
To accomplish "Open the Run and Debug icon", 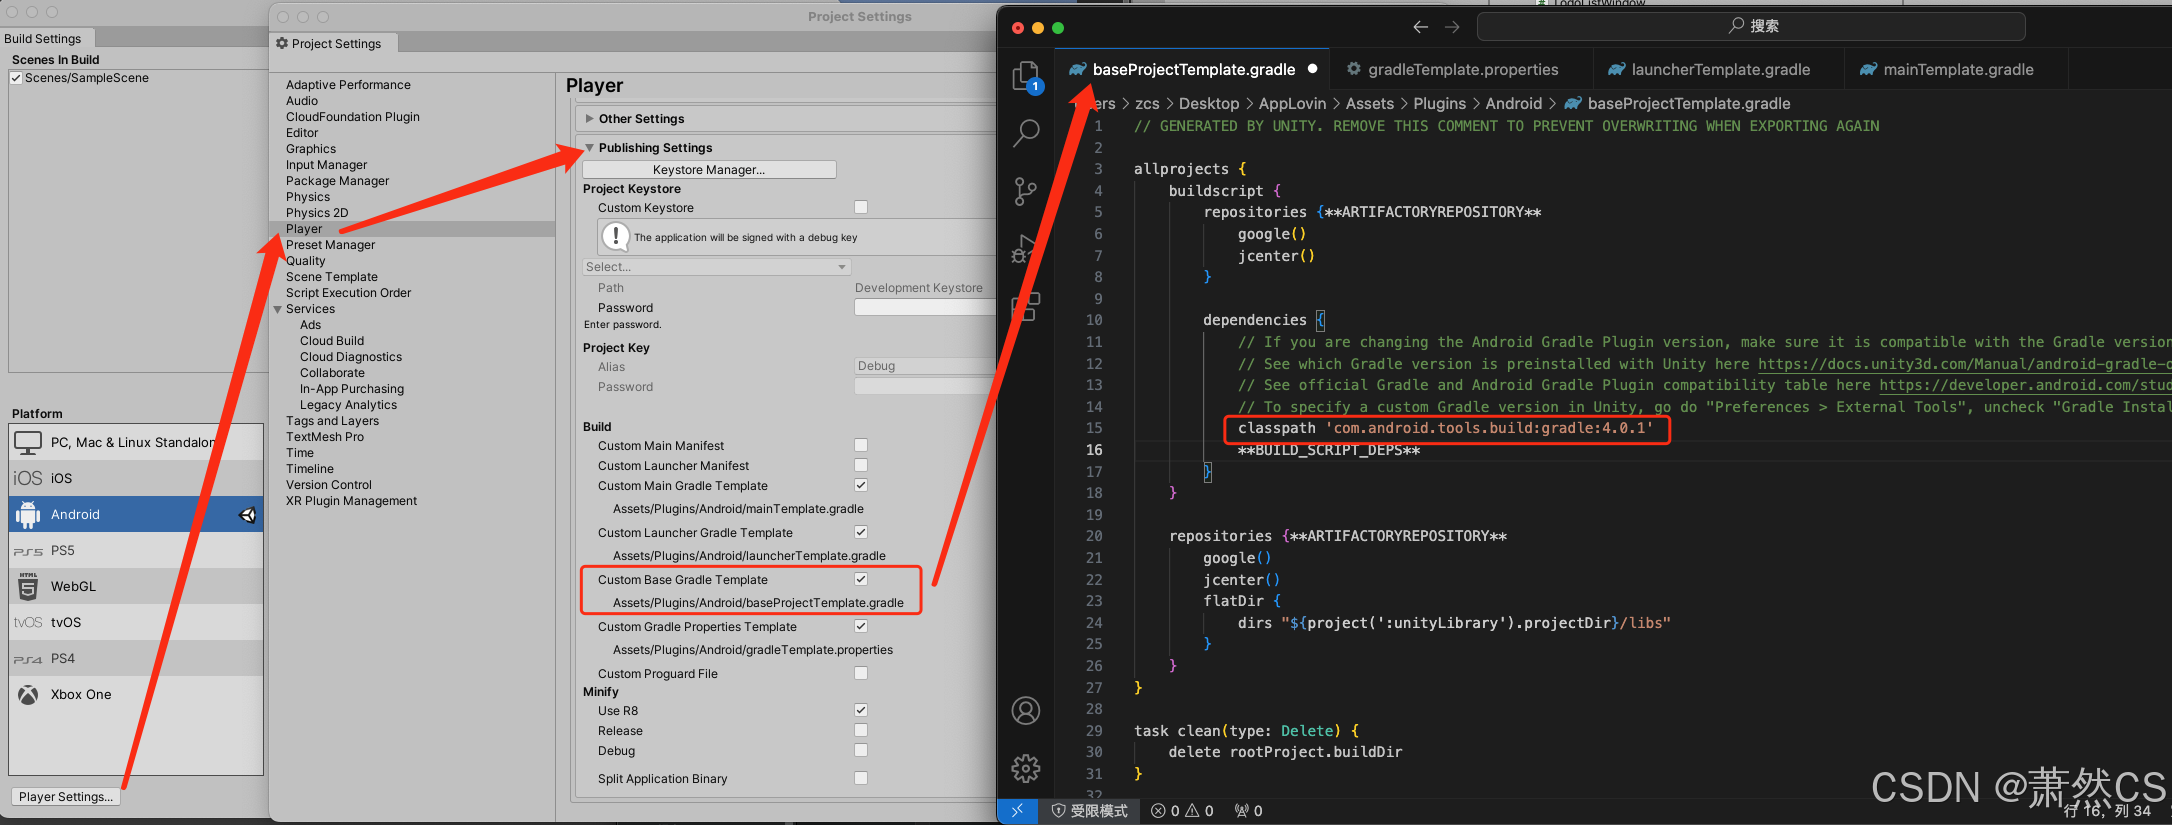I will pos(1026,248).
